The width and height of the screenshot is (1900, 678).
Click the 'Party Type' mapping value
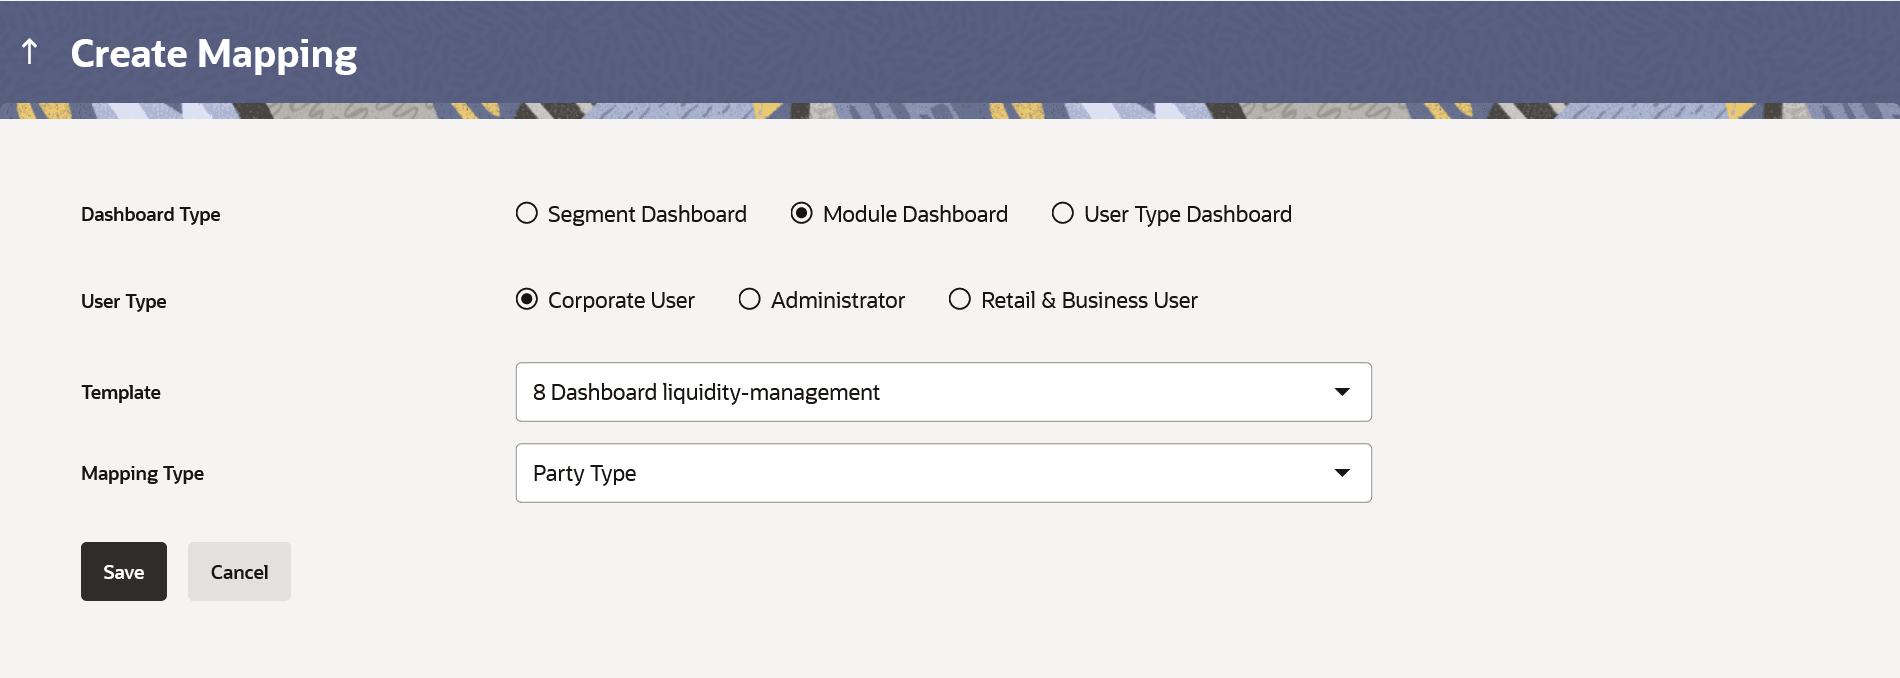(585, 473)
